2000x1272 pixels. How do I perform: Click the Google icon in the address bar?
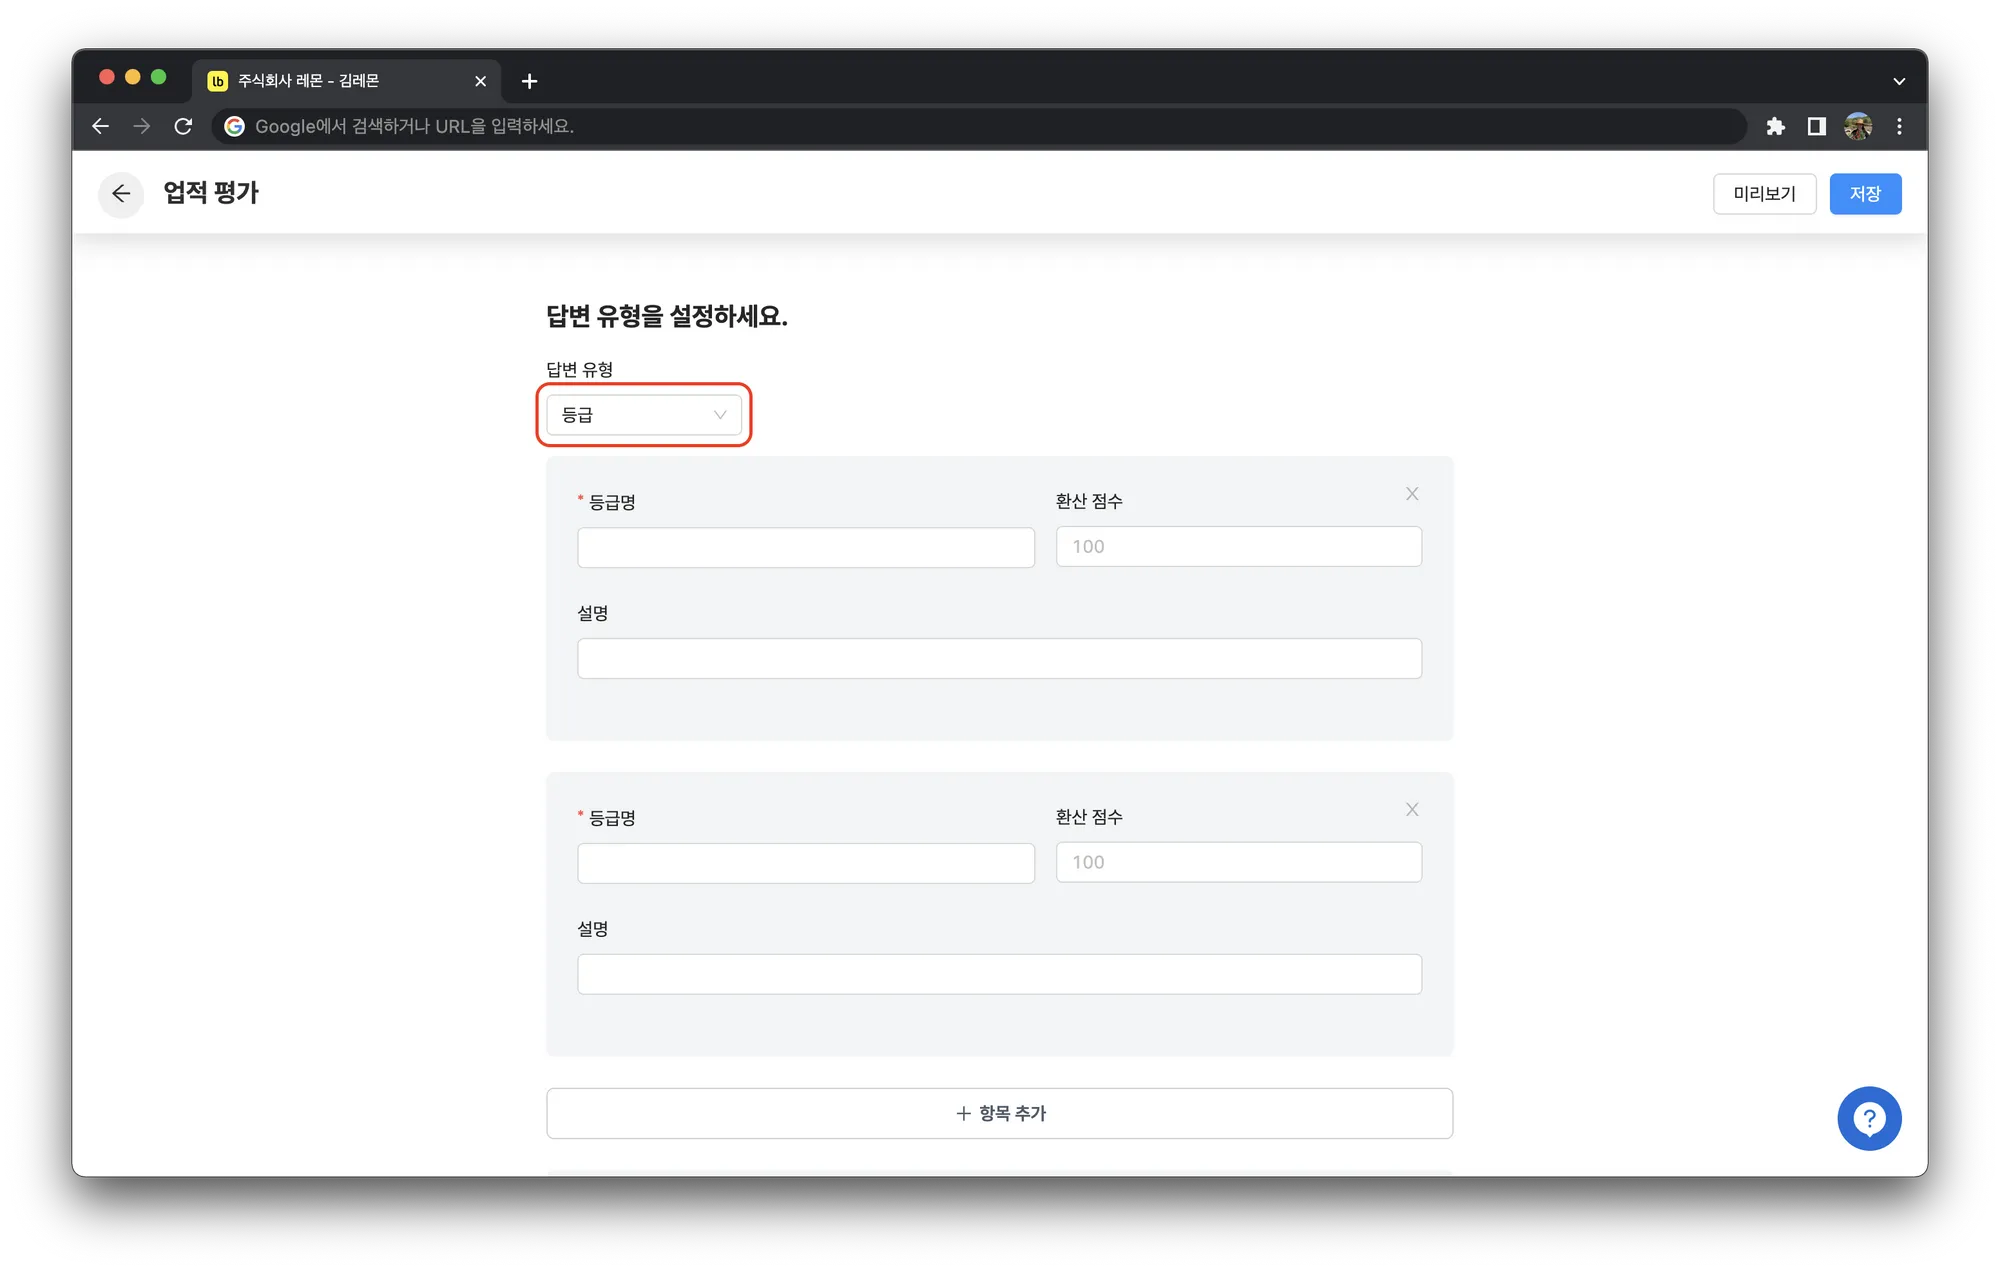click(234, 126)
